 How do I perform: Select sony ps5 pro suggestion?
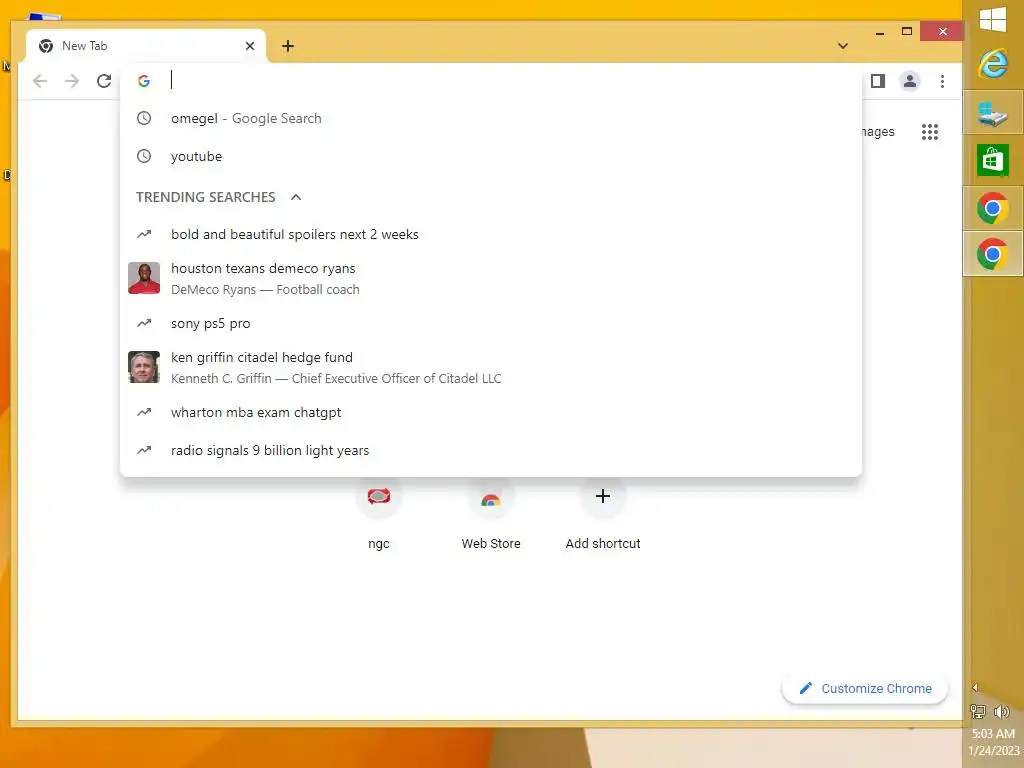[x=490, y=323]
